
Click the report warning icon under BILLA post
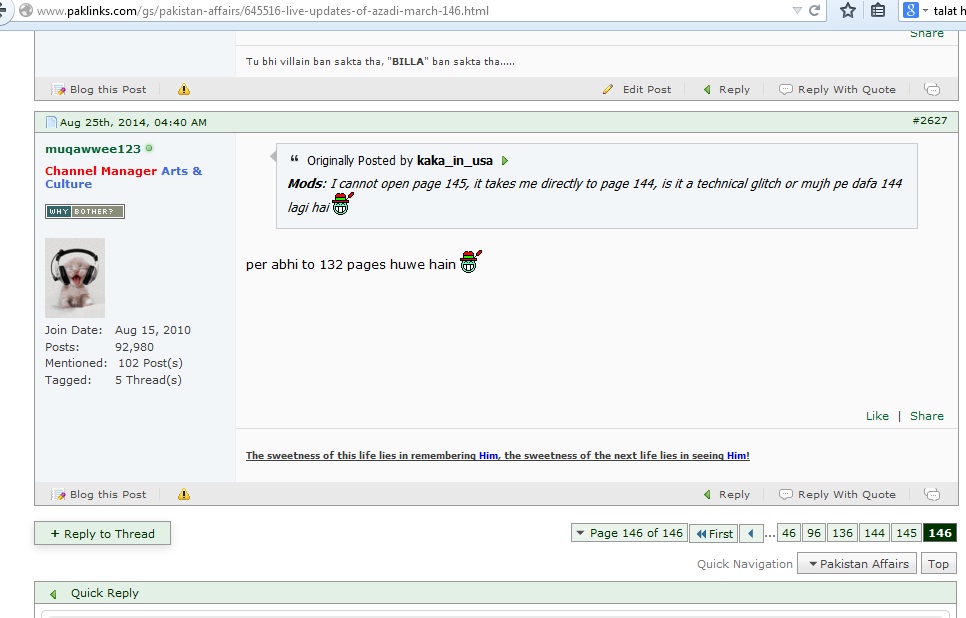(x=183, y=89)
